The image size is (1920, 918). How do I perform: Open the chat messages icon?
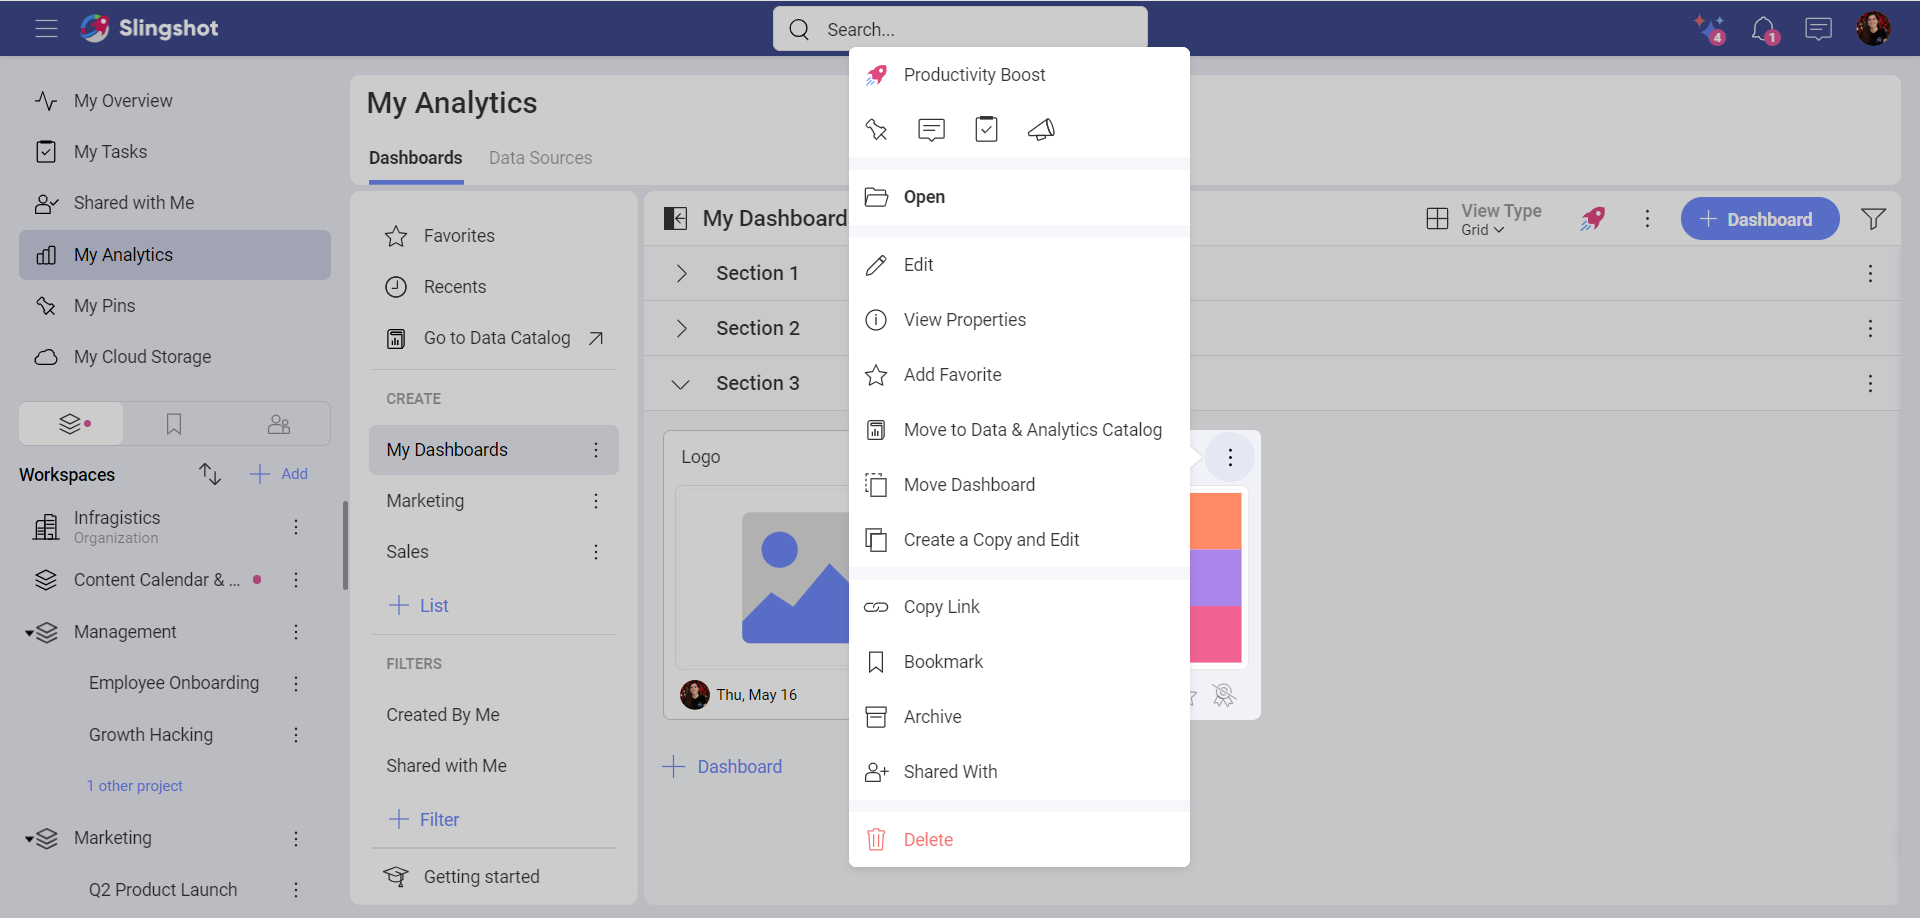point(1818,29)
